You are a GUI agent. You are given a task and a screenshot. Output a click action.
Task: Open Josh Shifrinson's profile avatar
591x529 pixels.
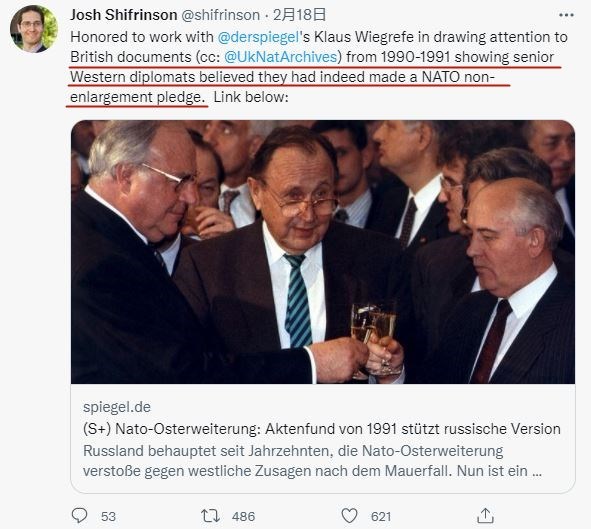(34, 29)
